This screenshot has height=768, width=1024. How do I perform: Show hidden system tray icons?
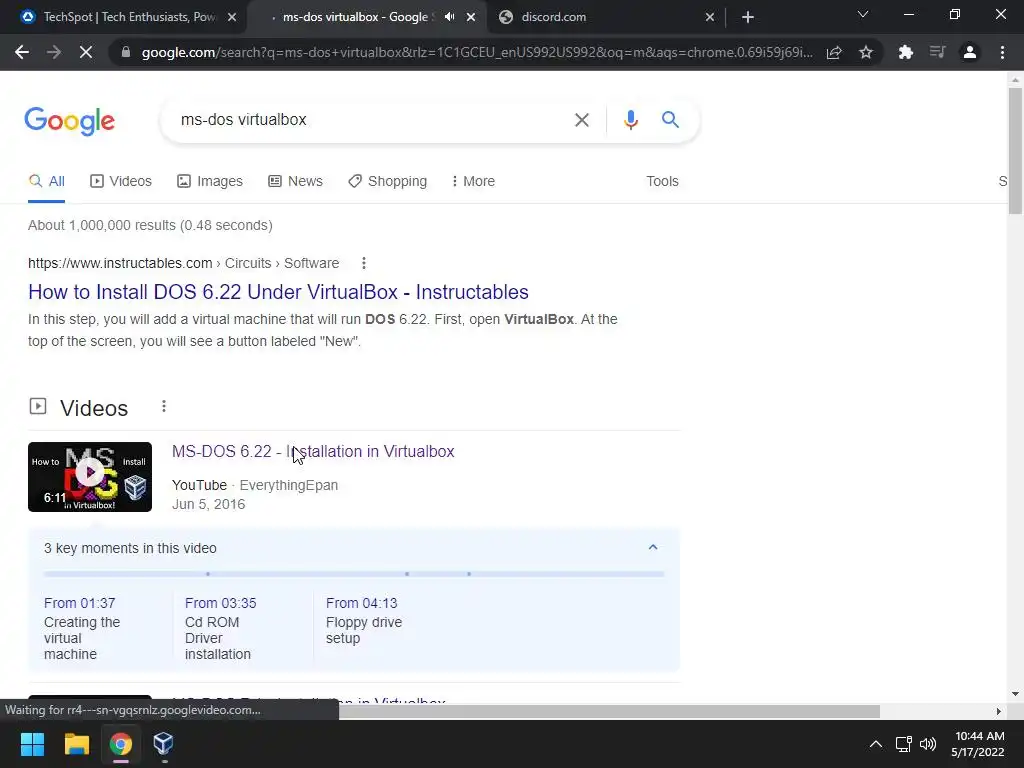pos(876,744)
